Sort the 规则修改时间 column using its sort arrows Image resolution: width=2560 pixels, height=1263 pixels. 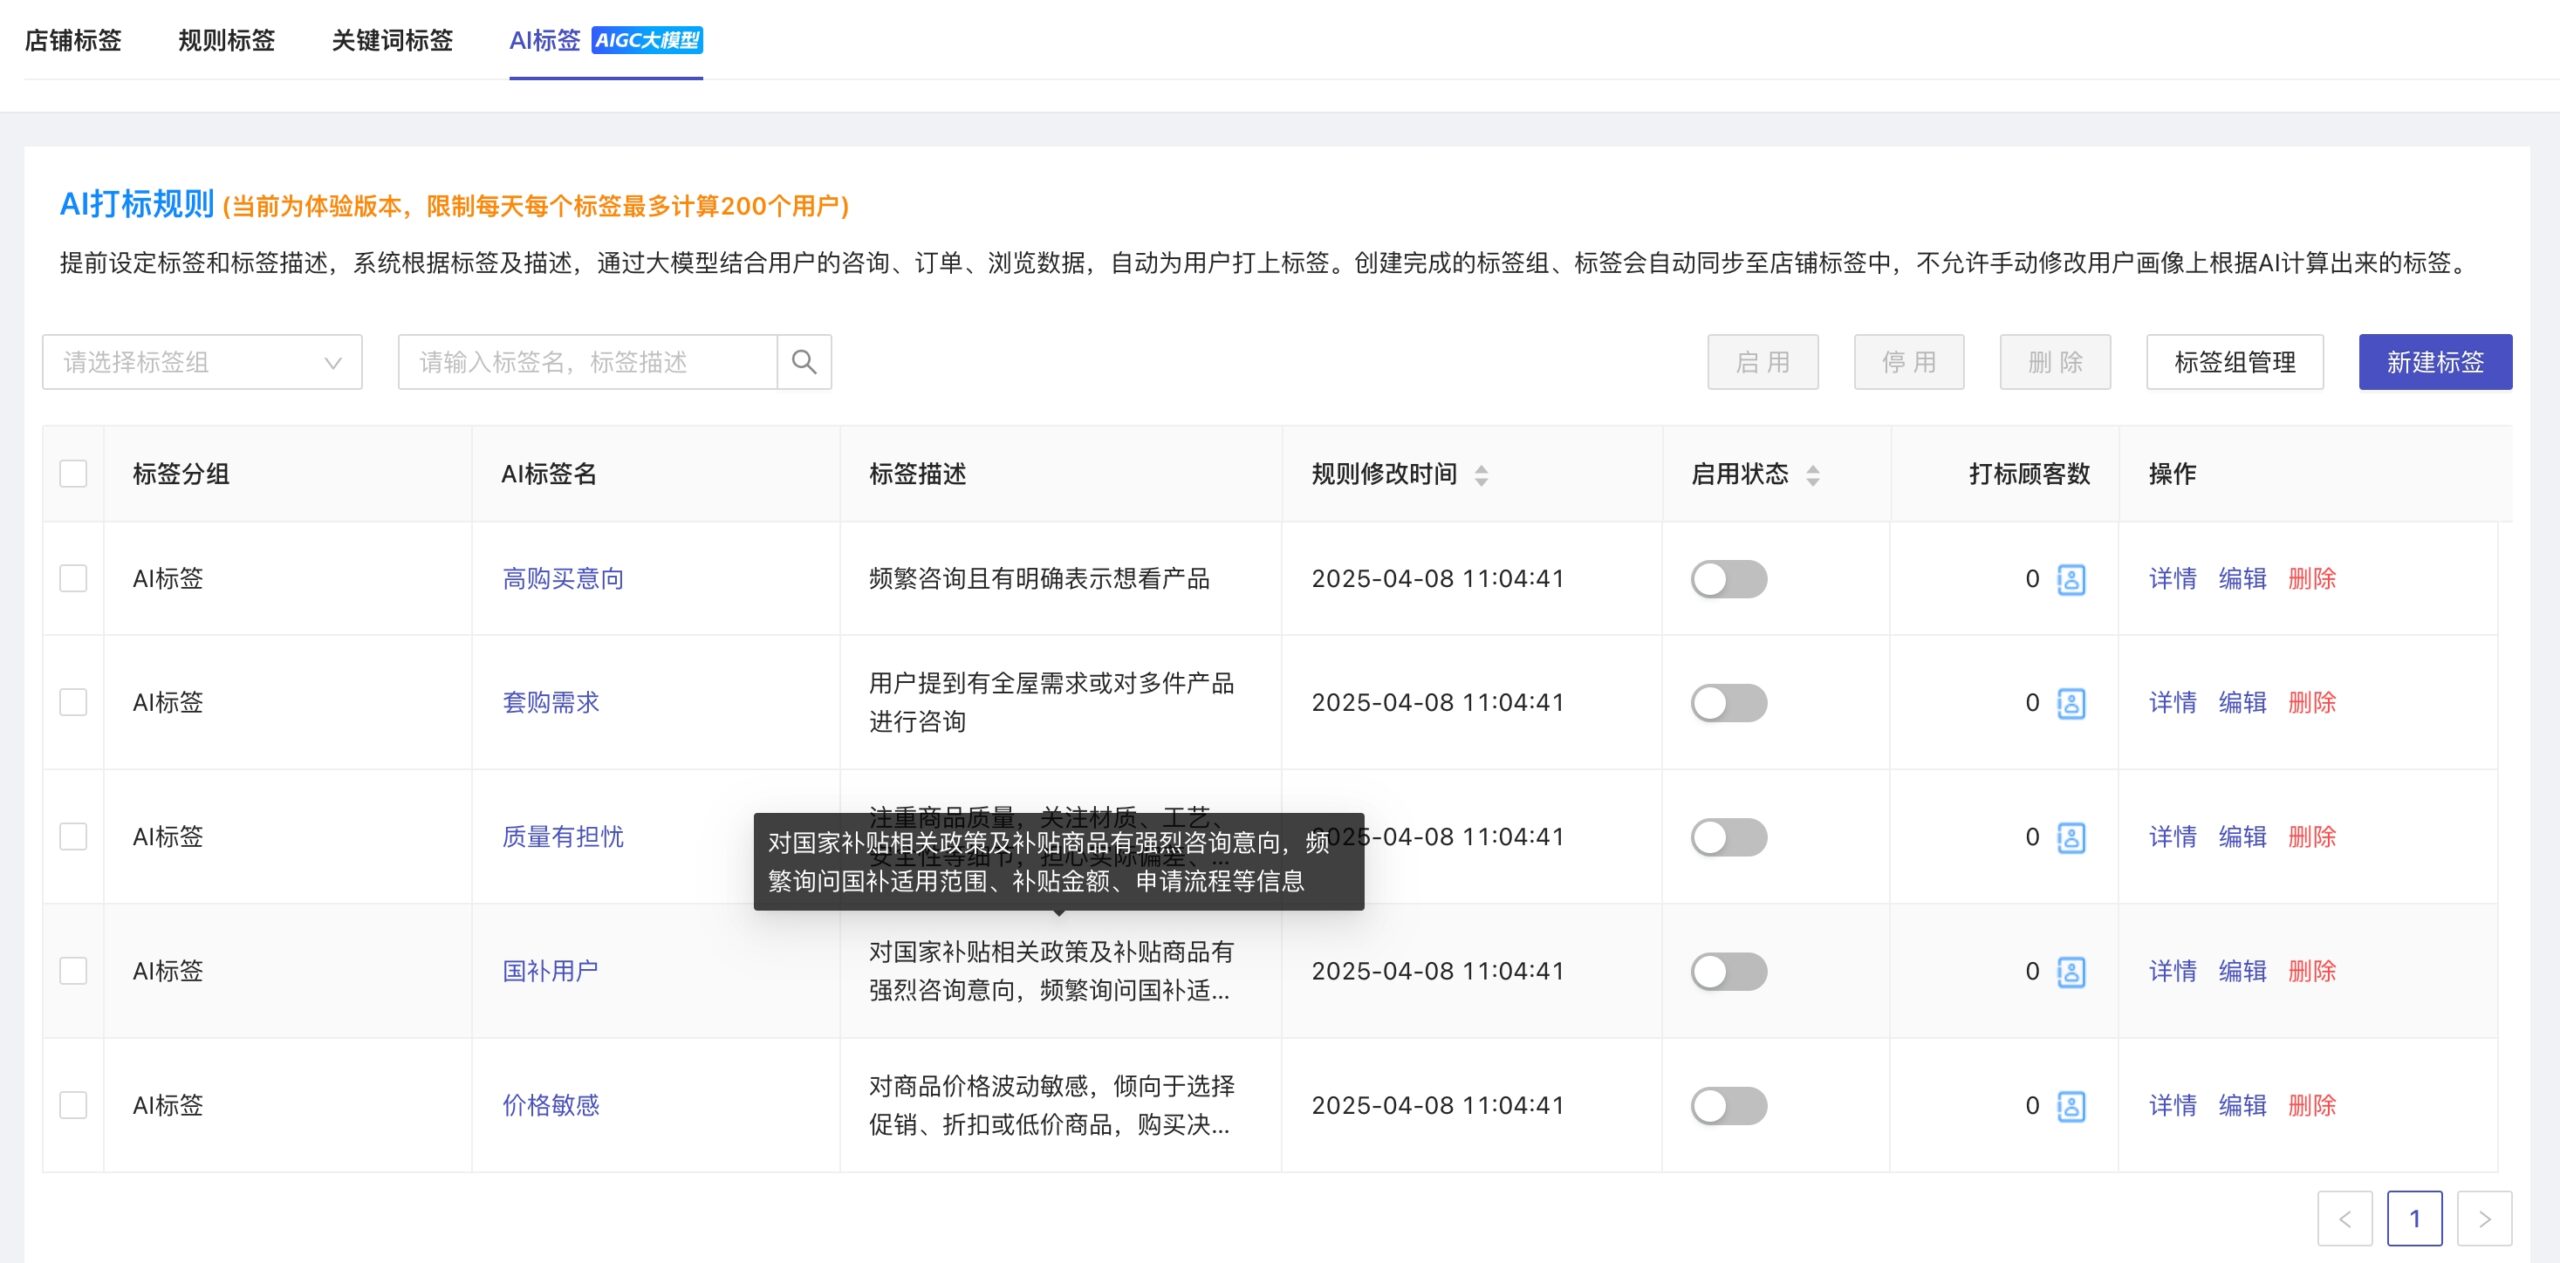(x=1483, y=475)
